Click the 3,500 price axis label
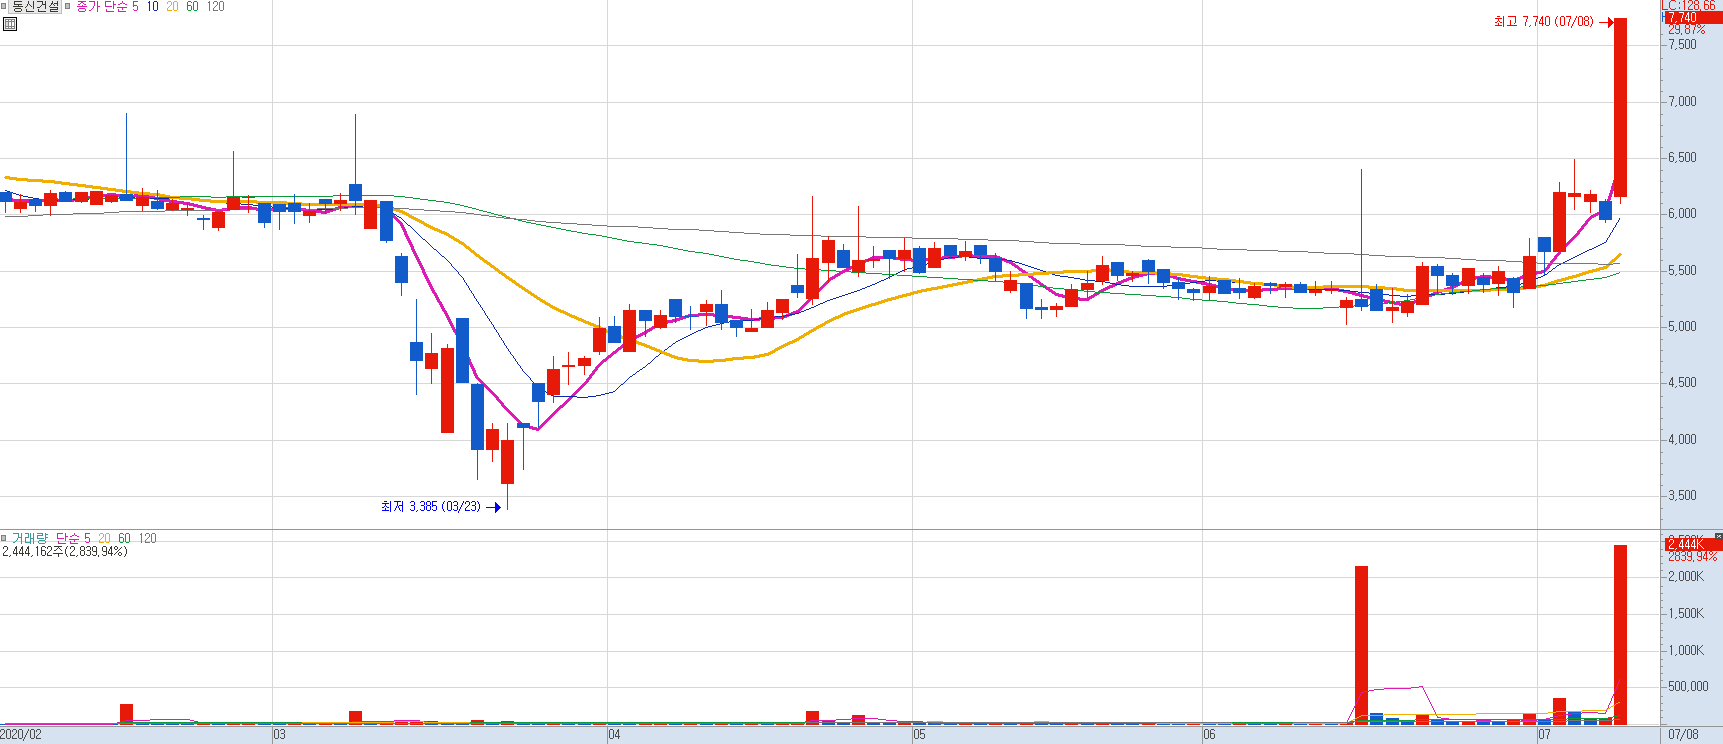 click(x=1682, y=495)
